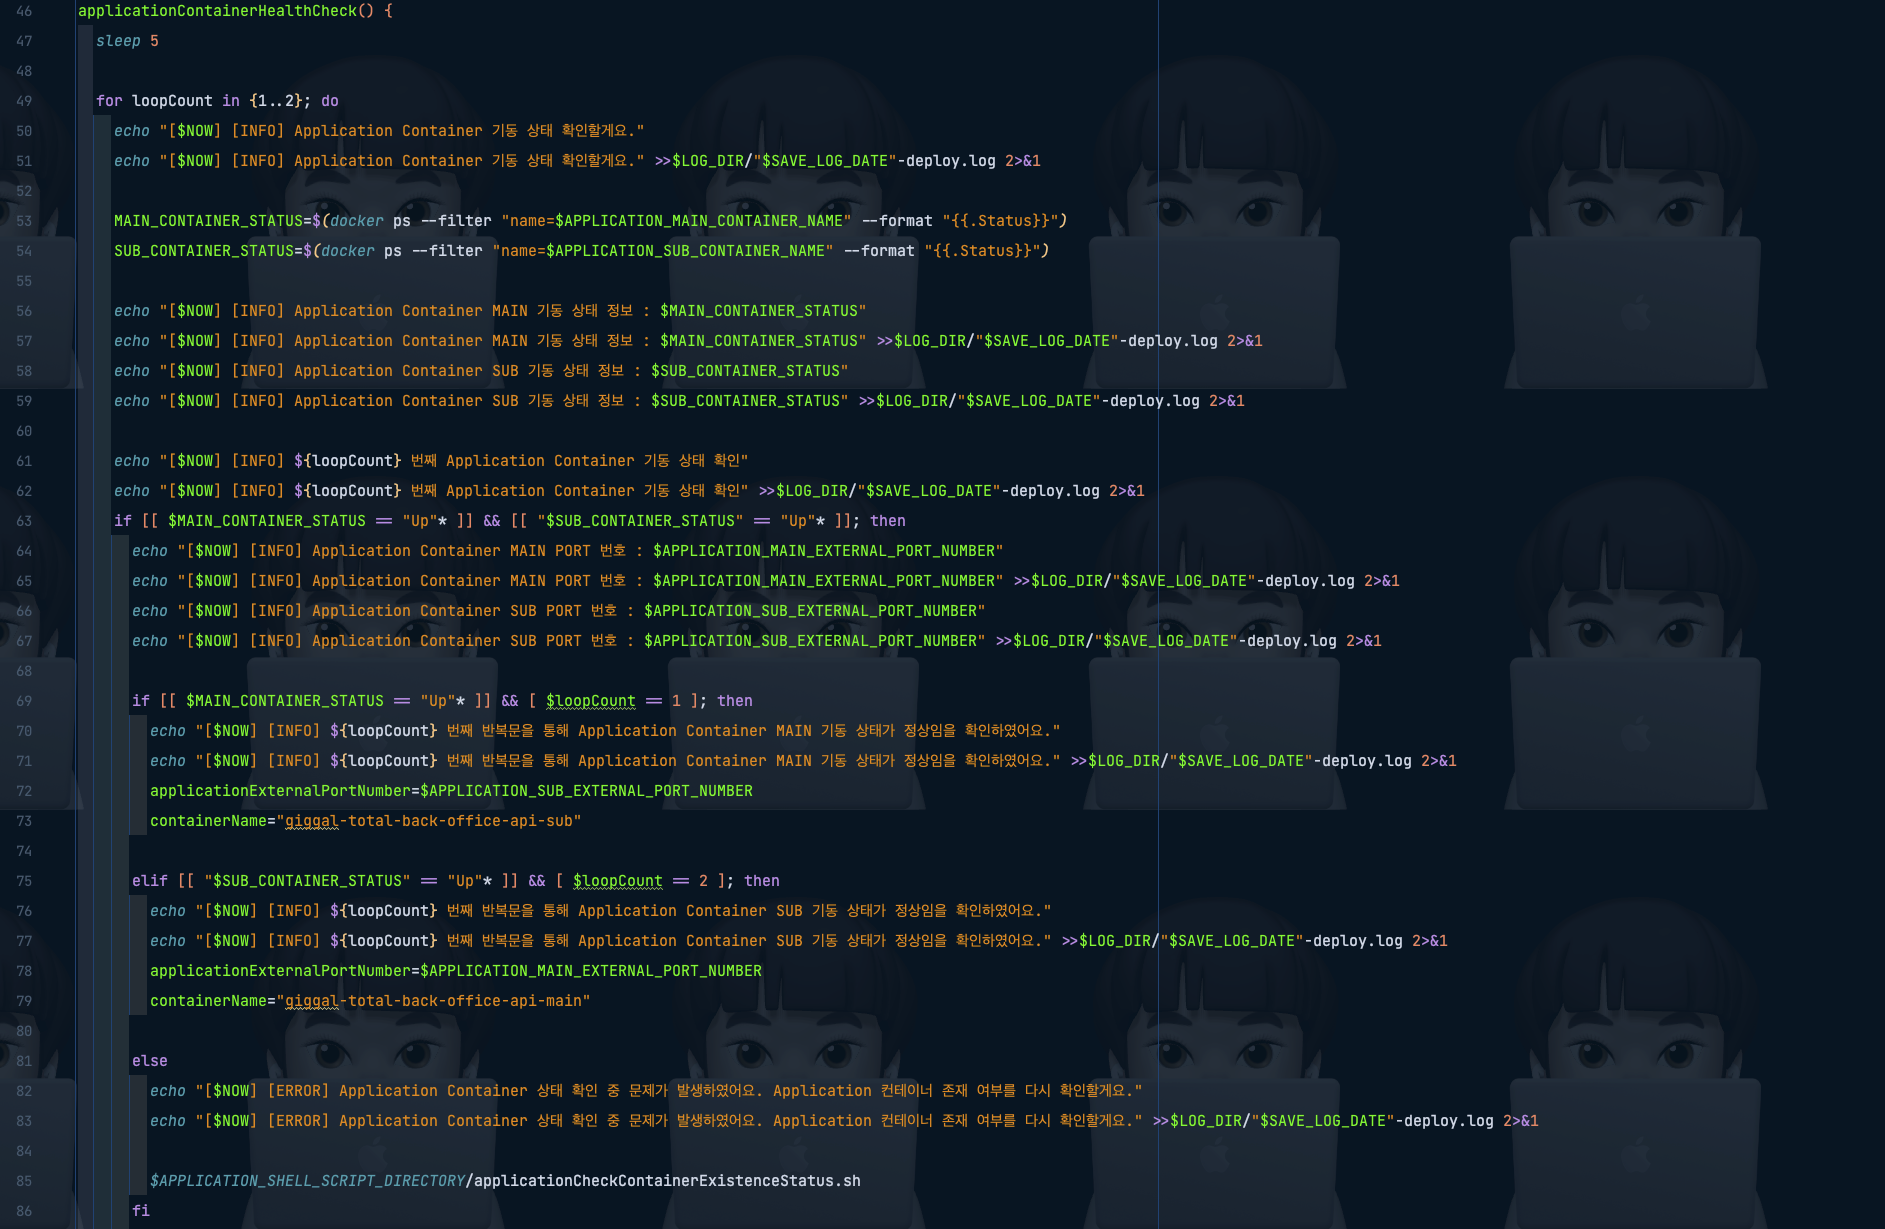This screenshot has width=1885, height=1229.
Task: Click 'docker' command on line 53
Action: (357, 221)
